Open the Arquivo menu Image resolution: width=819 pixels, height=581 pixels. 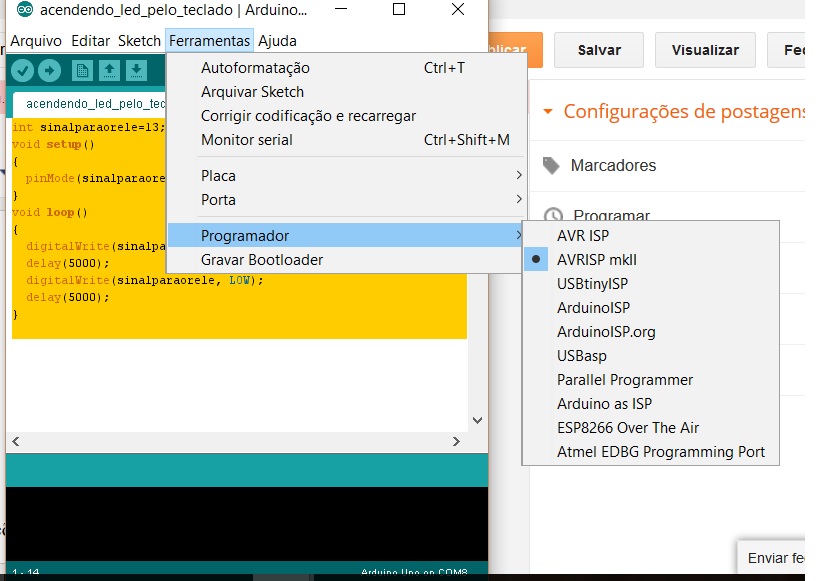coord(35,40)
